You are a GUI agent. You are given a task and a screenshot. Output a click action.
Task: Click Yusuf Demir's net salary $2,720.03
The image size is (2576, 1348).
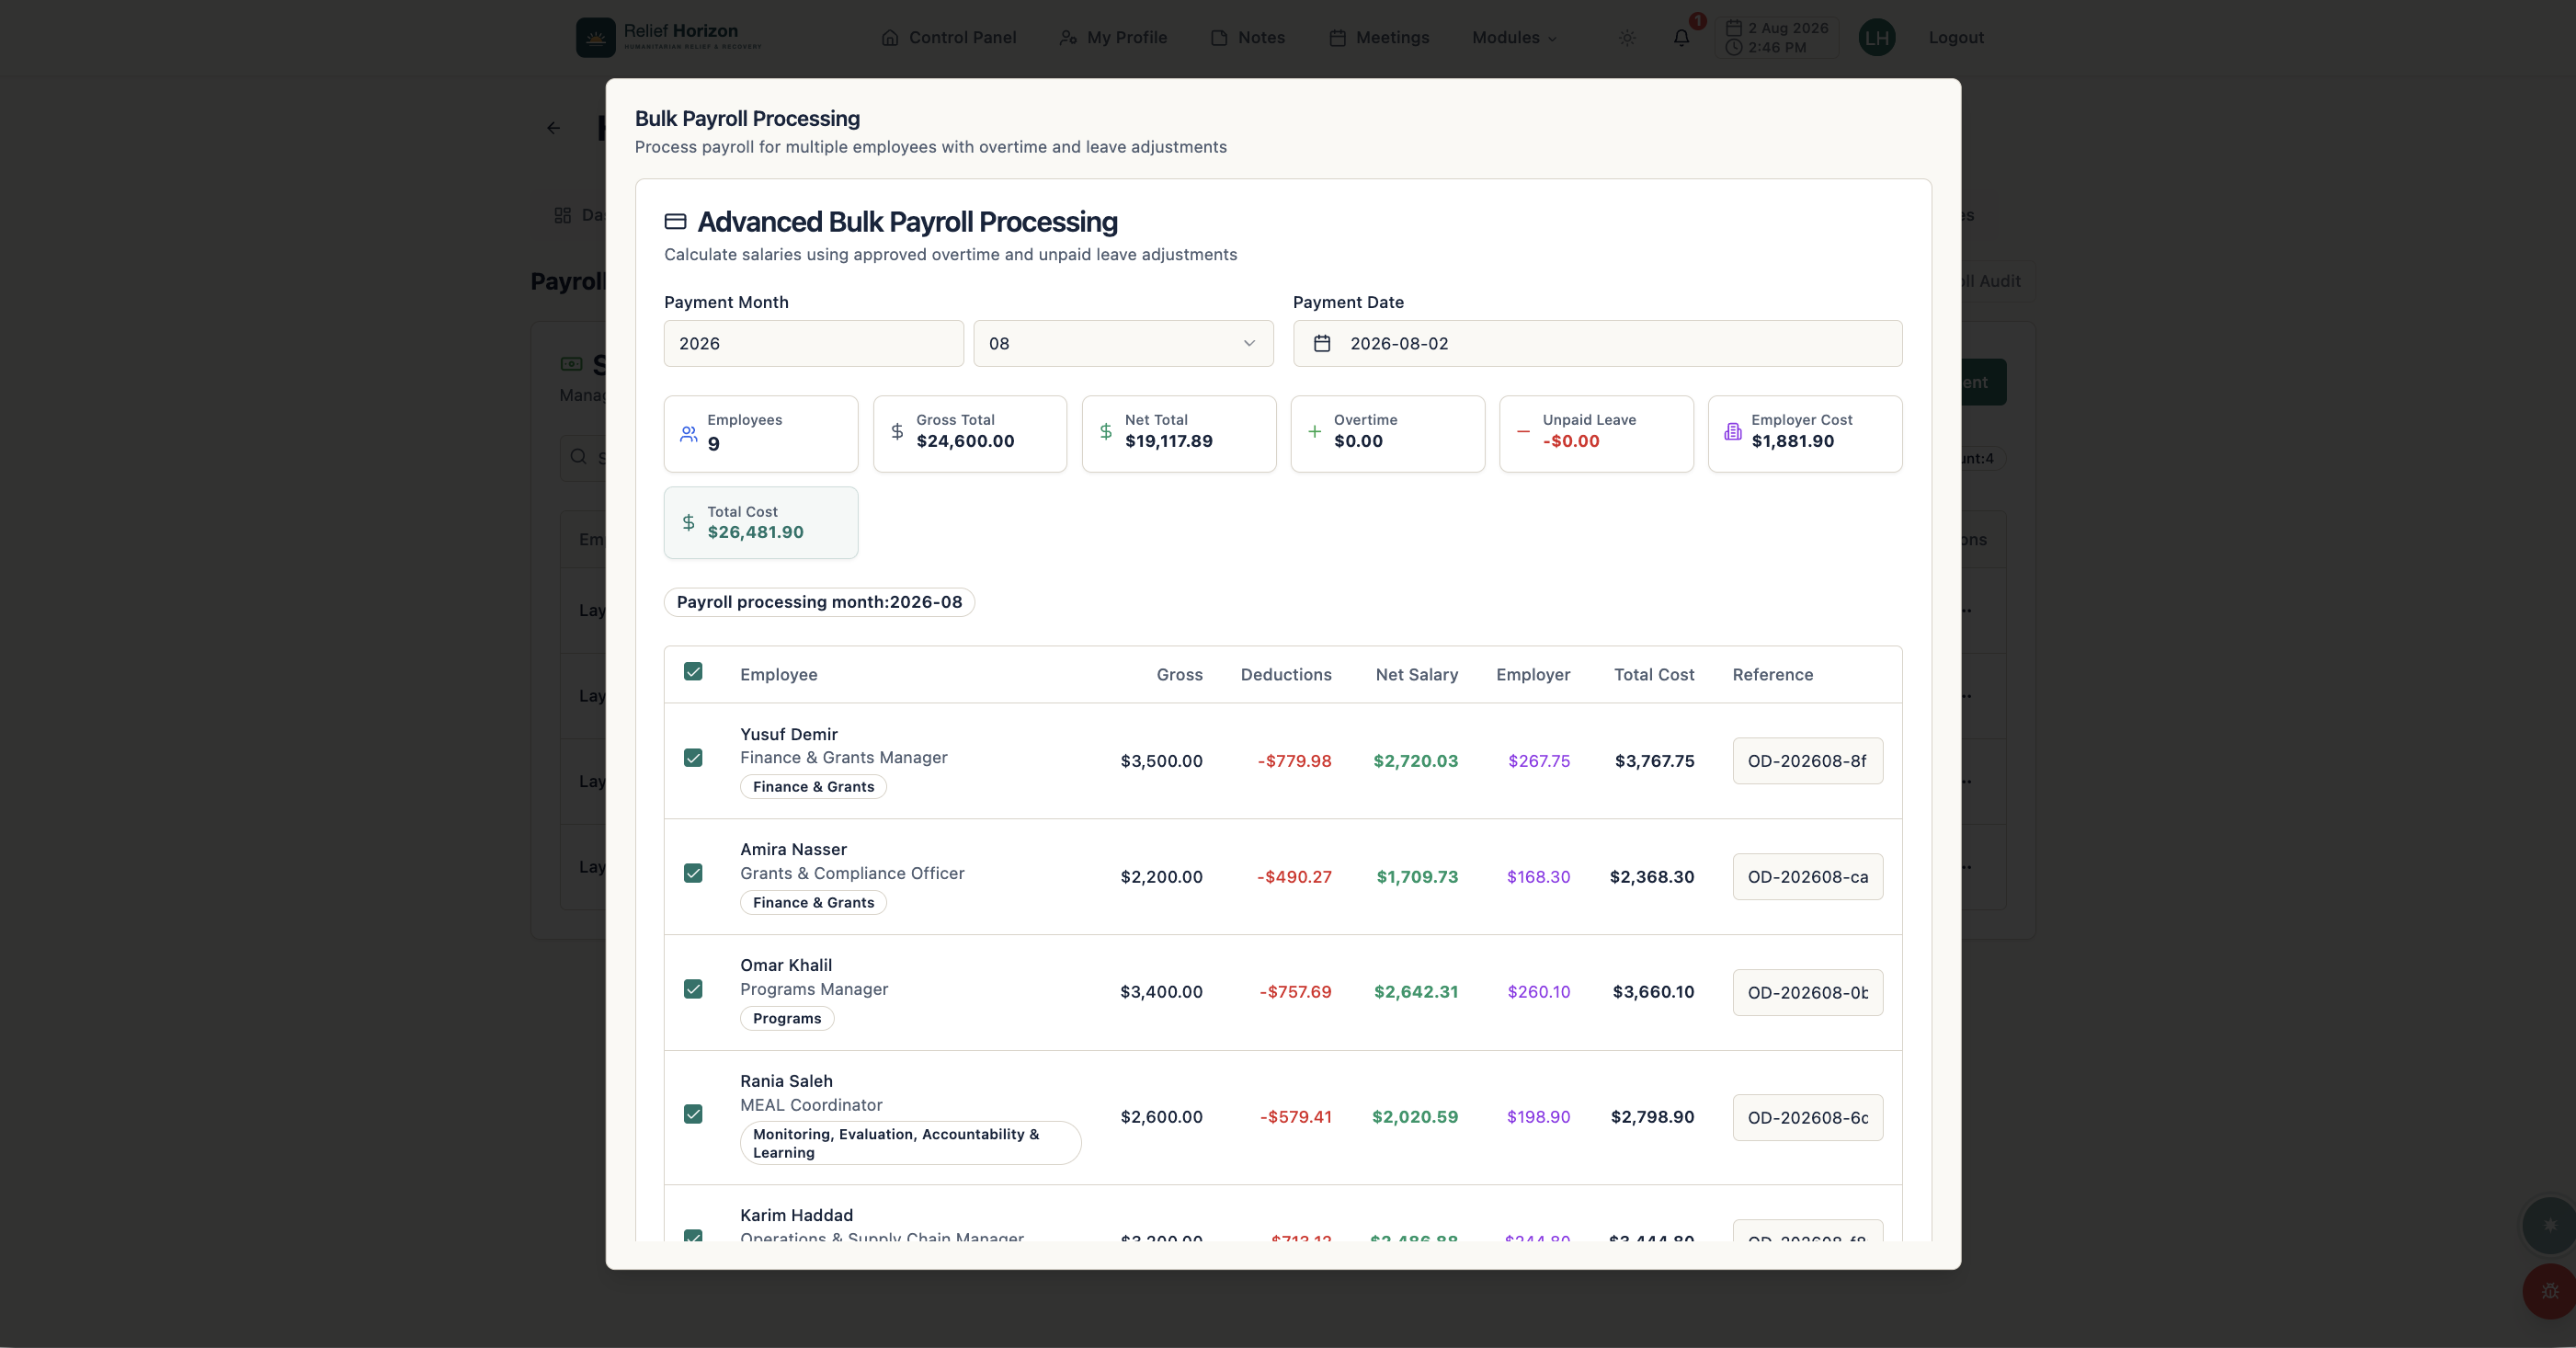click(x=1415, y=761)
